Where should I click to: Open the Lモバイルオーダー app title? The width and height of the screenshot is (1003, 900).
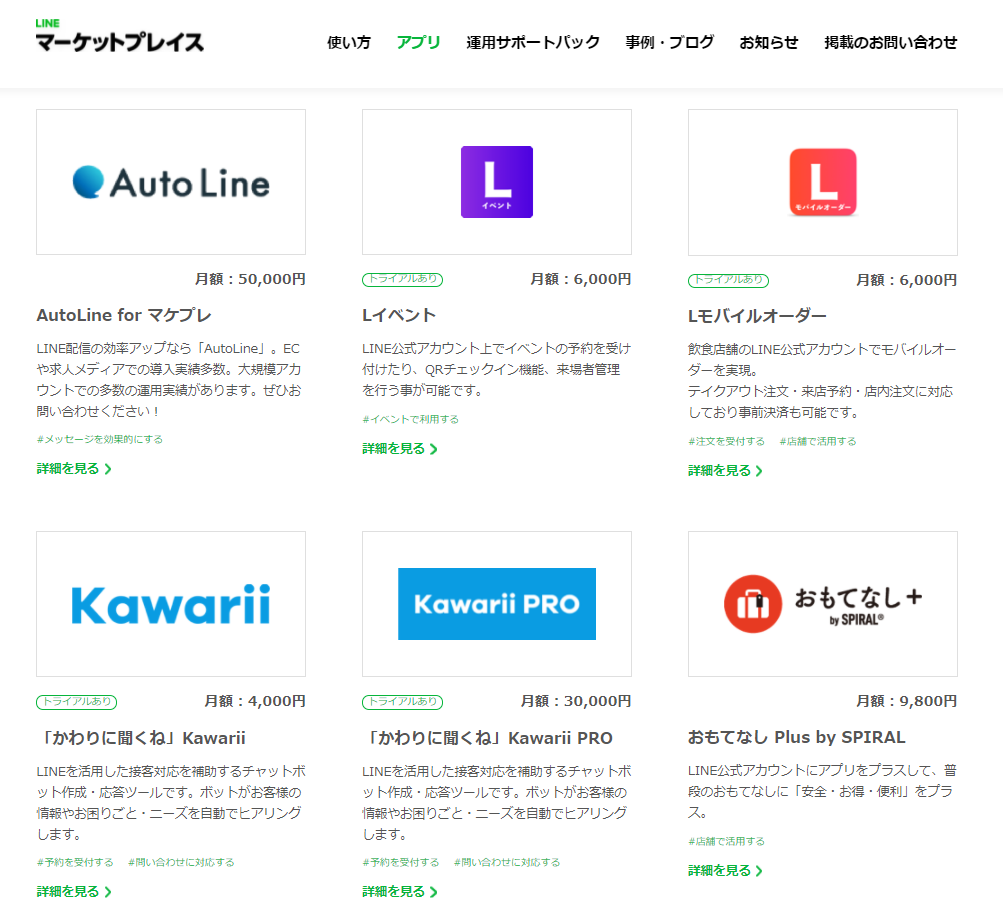757,316
